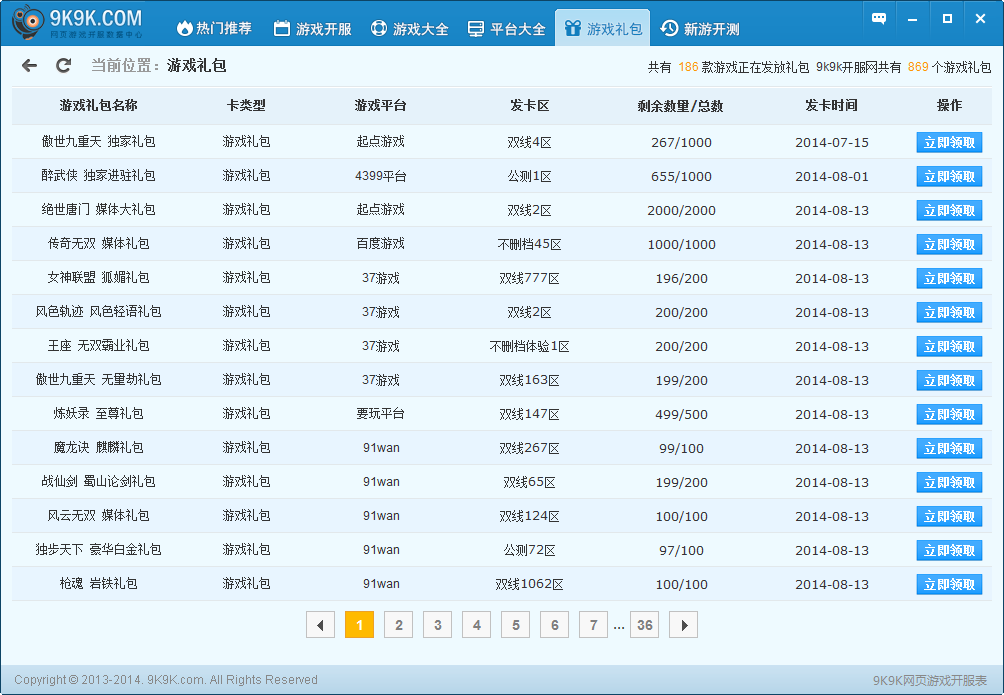Claim 传奇无双 媒体礼包 gift
The width and height of the screenshot is (1004, 695).
[x=949, y=244]
